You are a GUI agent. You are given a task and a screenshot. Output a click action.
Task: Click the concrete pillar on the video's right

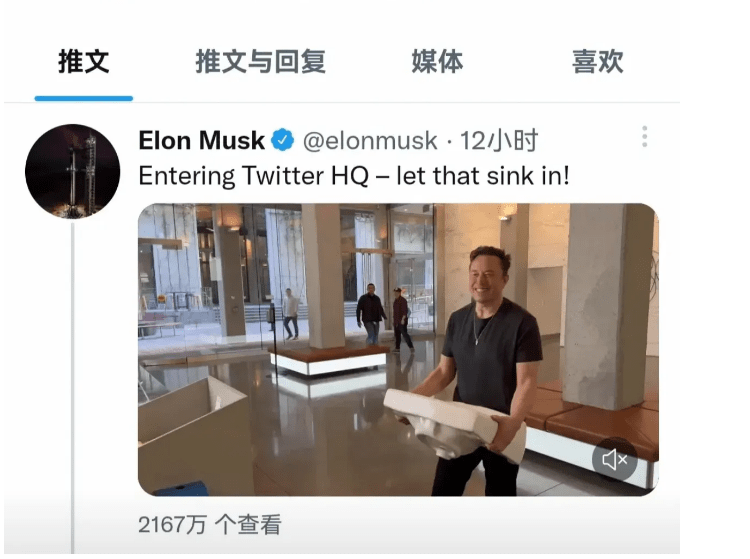(607, 306)
